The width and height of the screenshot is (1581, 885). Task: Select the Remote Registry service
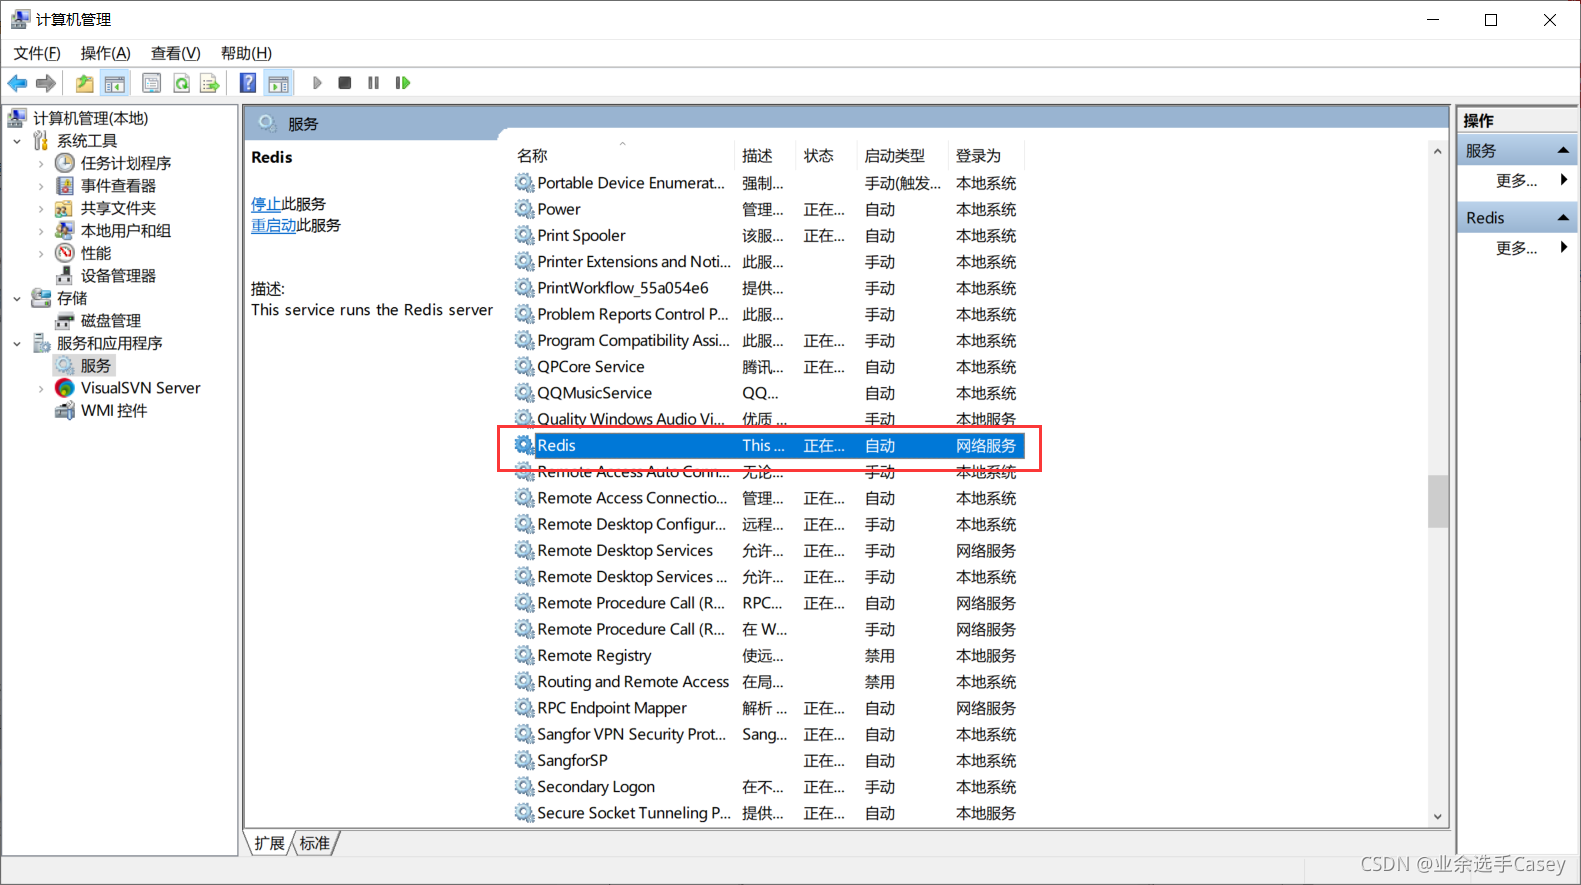click(x=769, y=656)
